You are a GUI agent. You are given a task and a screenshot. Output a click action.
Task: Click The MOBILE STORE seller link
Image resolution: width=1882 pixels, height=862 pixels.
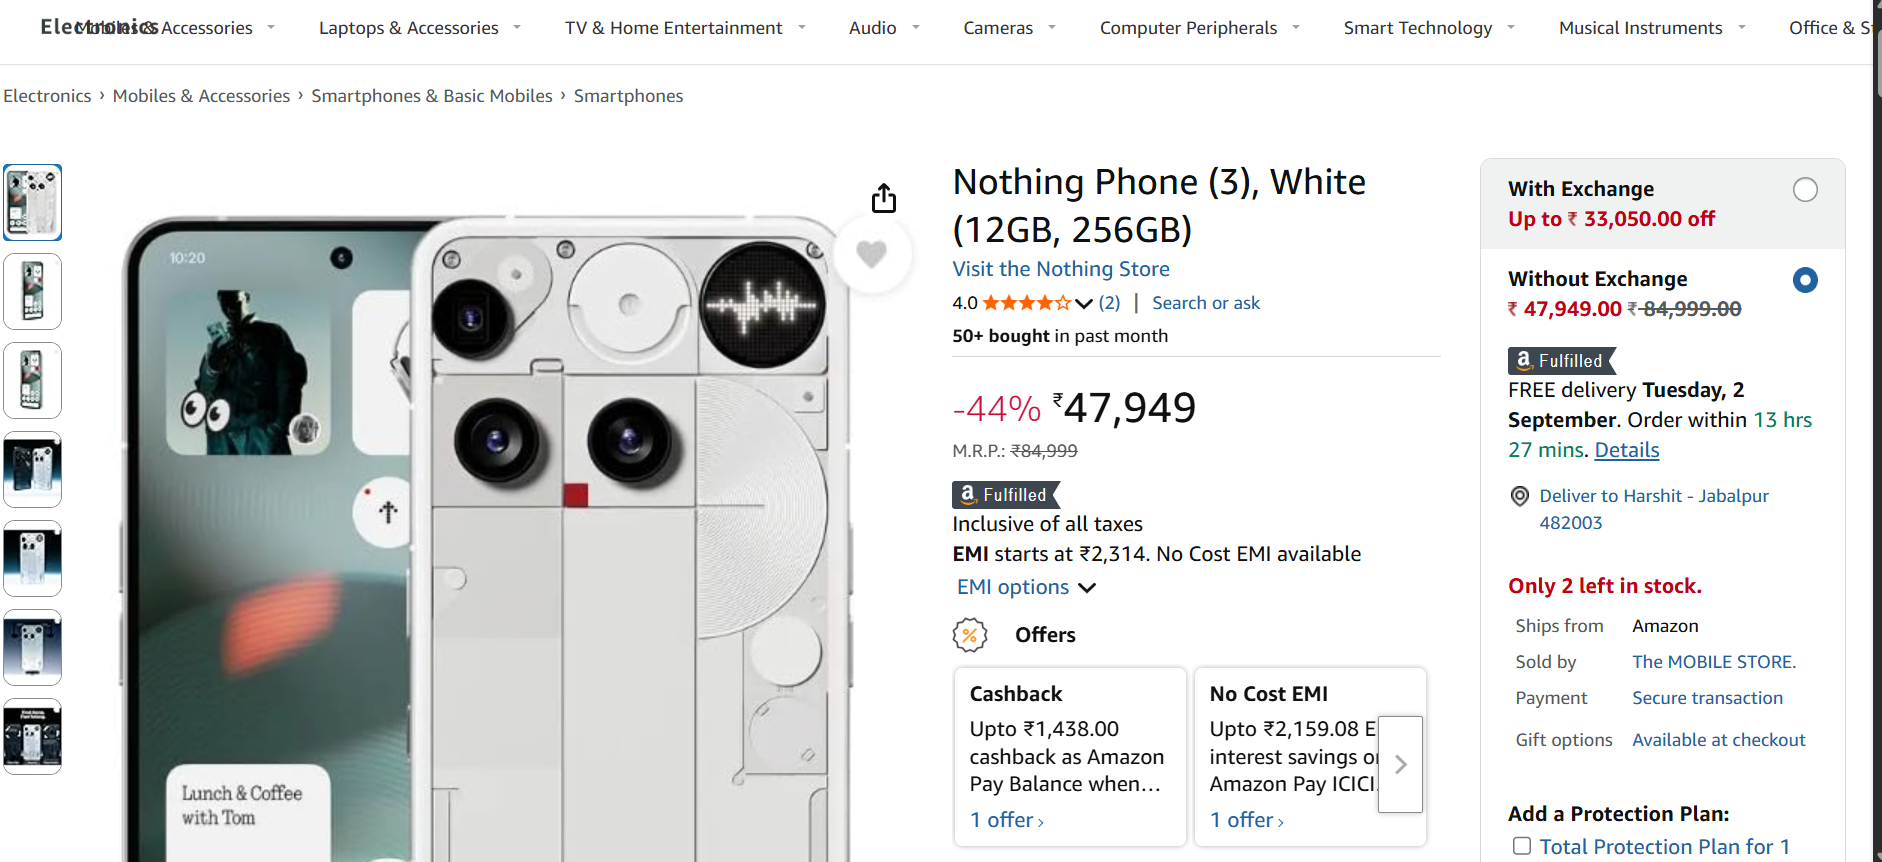coord(1713,662)
